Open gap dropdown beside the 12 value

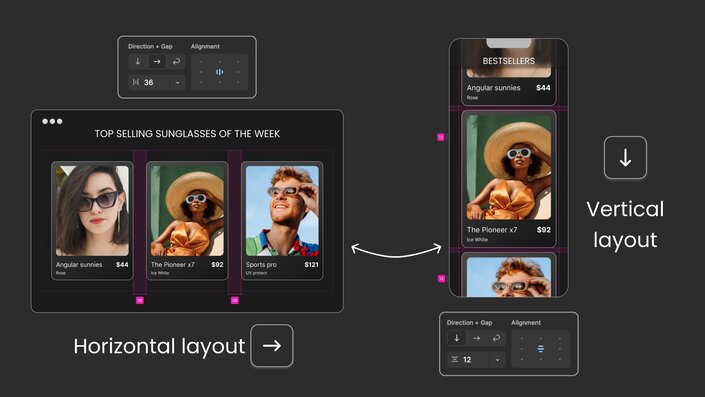[497, 360]
